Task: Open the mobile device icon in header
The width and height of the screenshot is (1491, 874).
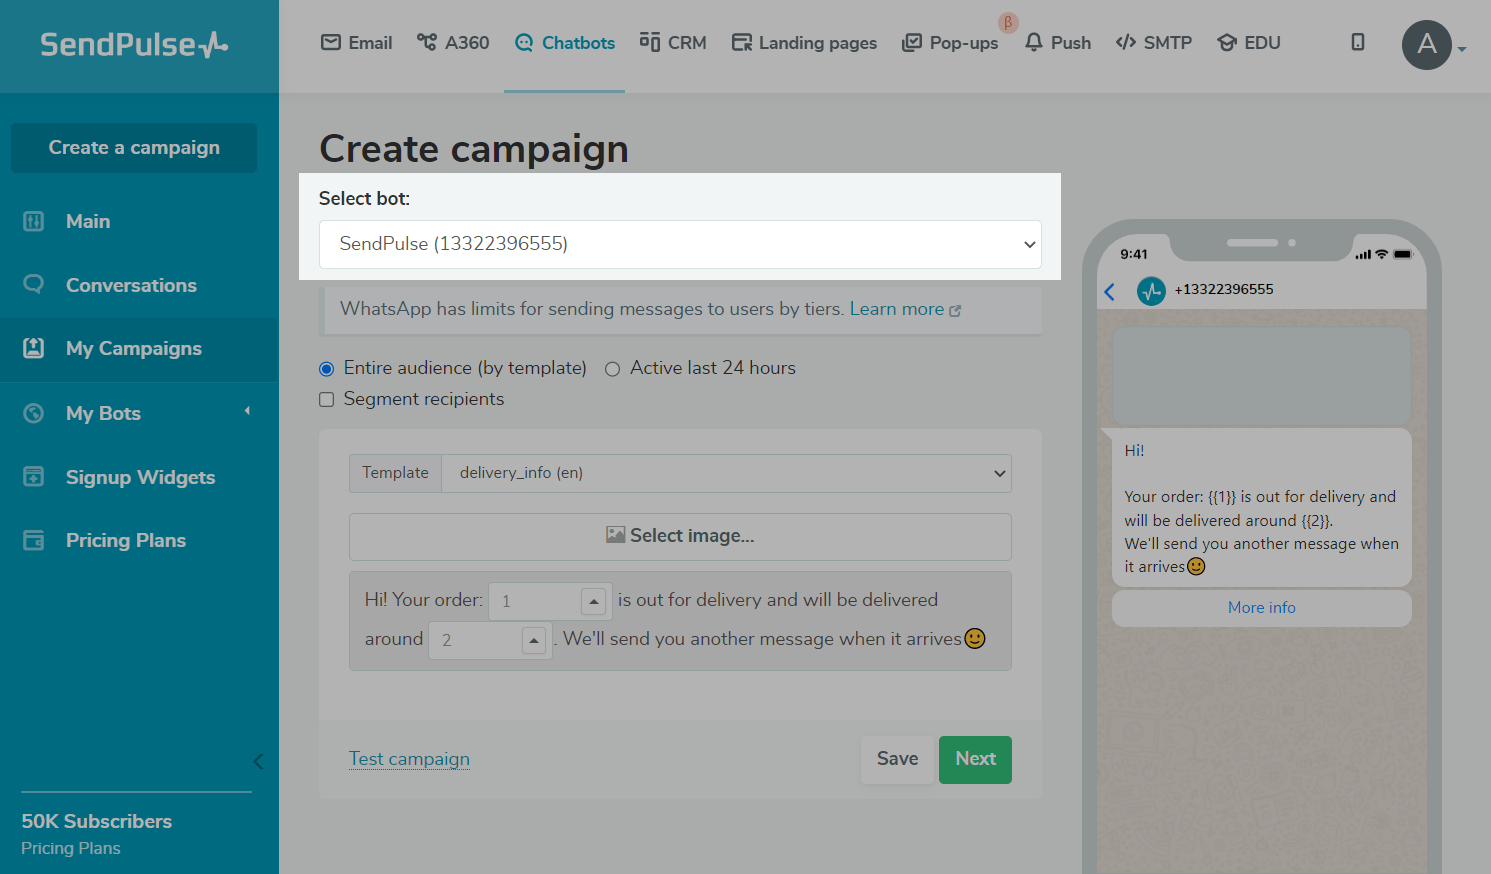Action: pos(1357,42)
